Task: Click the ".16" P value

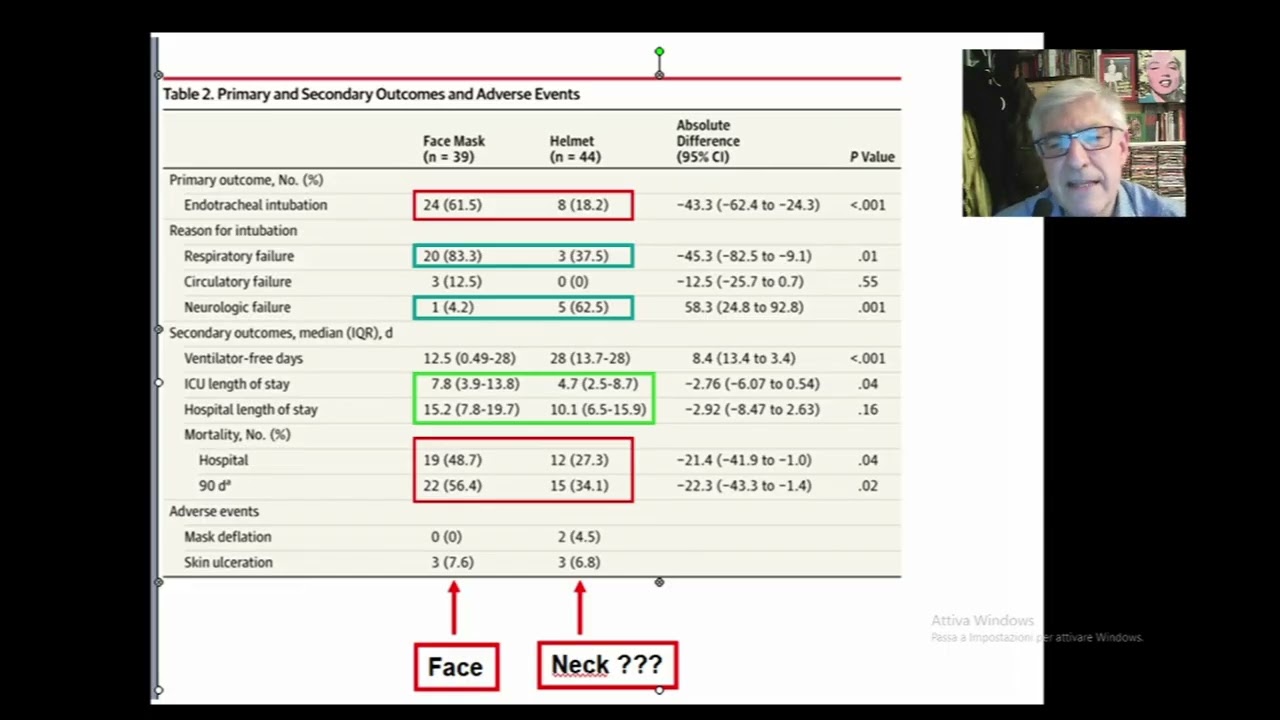Action: (x=868, y=409)
